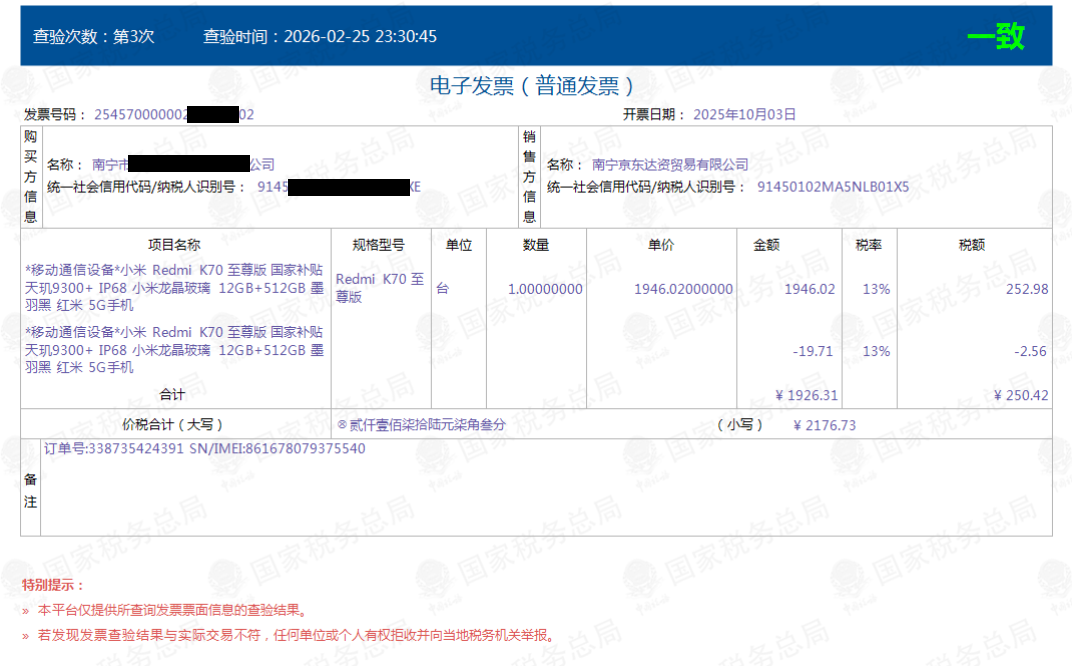Click the 开票日期 value 2025年10月03日
The height and width of the screenshot is (666, 1072).
[744, 115]
